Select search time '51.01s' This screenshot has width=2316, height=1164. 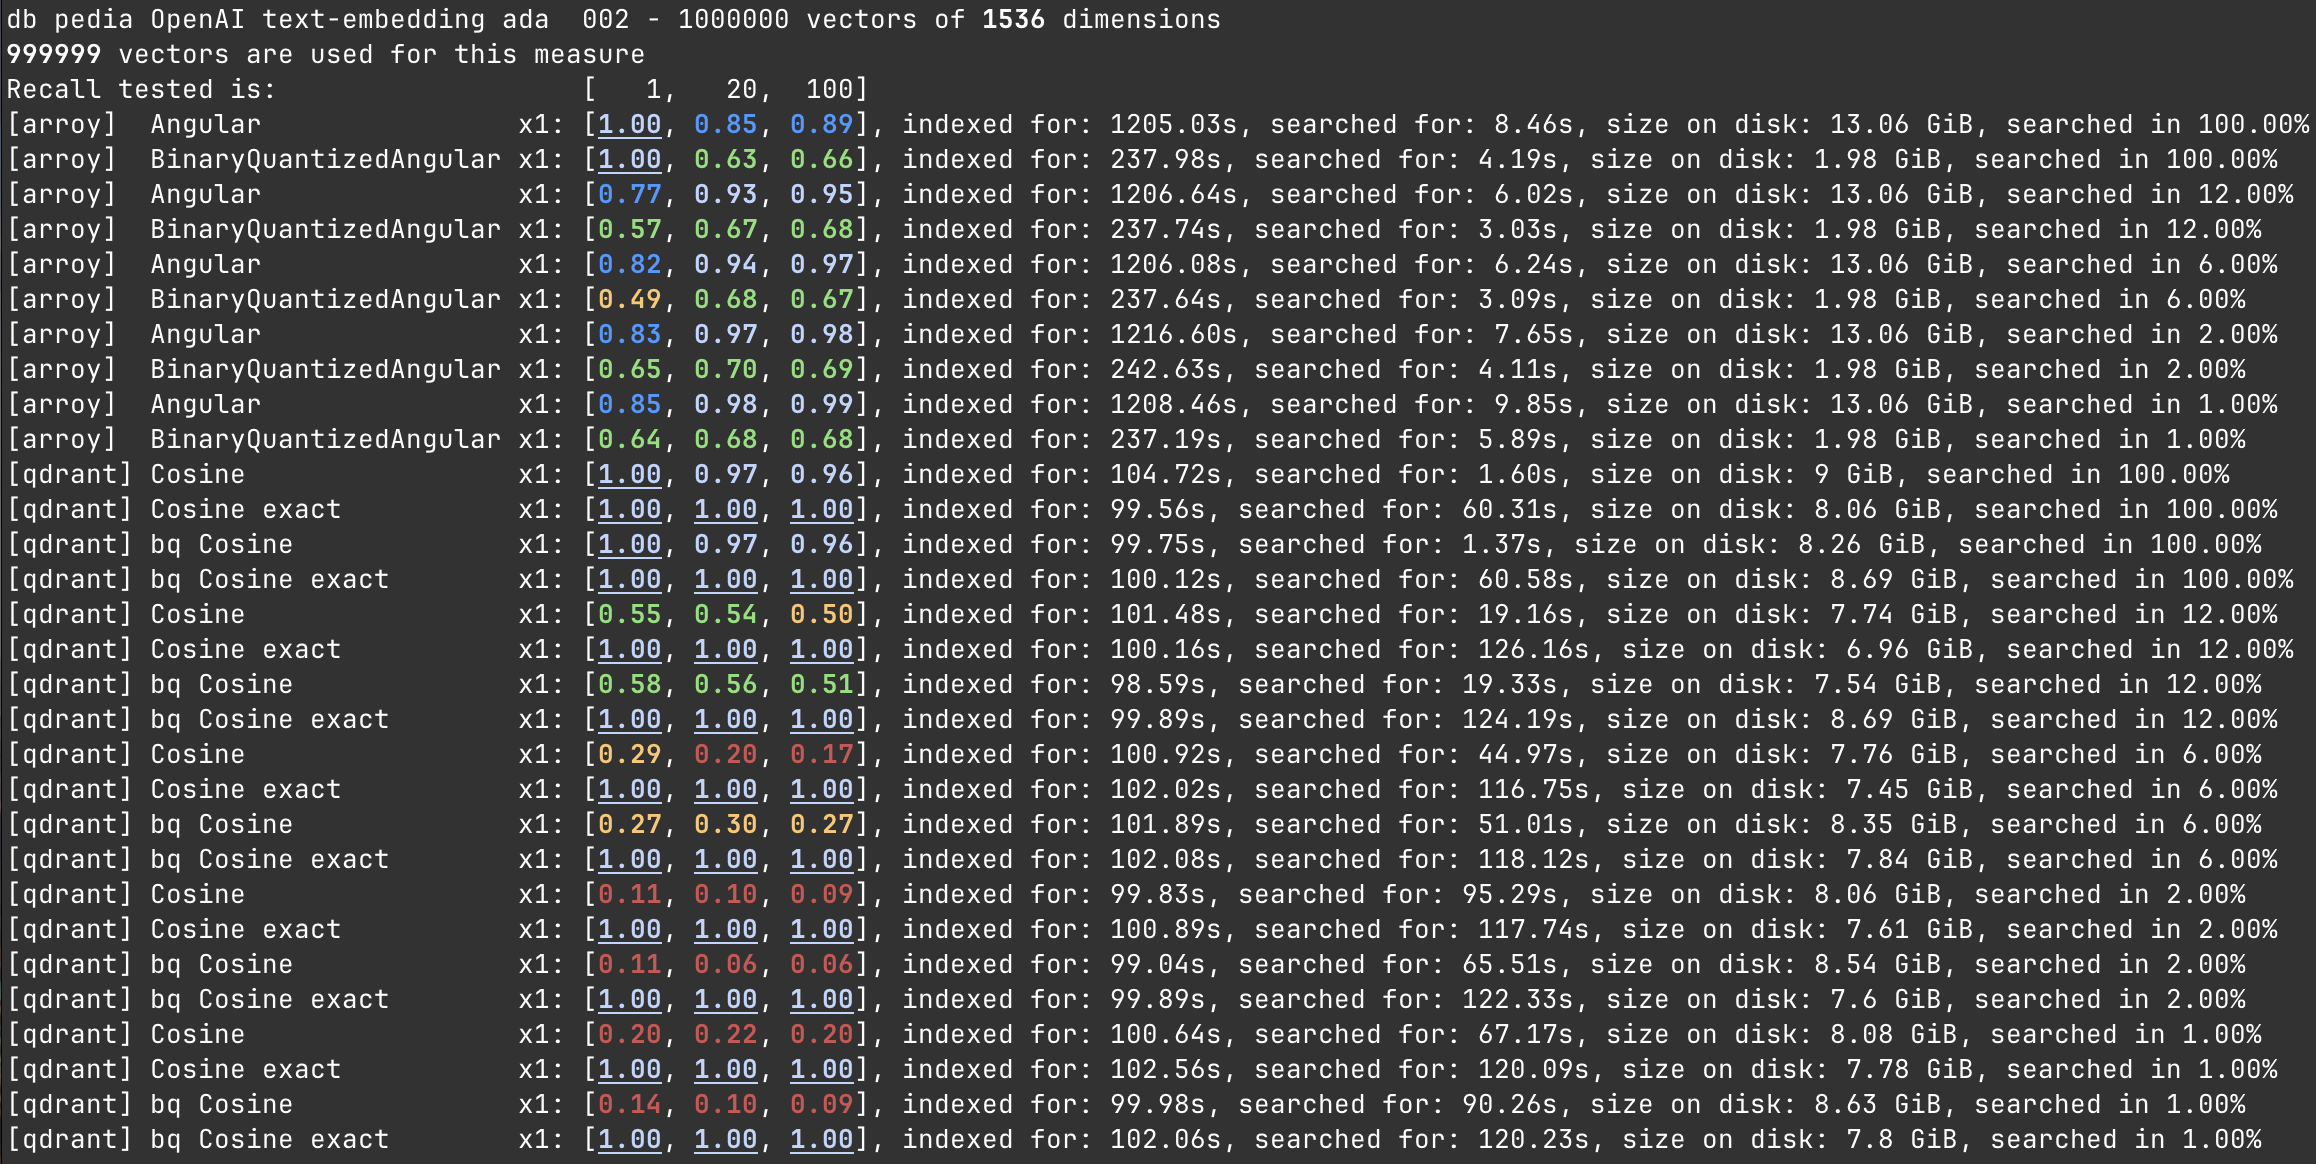point(1526,824)
